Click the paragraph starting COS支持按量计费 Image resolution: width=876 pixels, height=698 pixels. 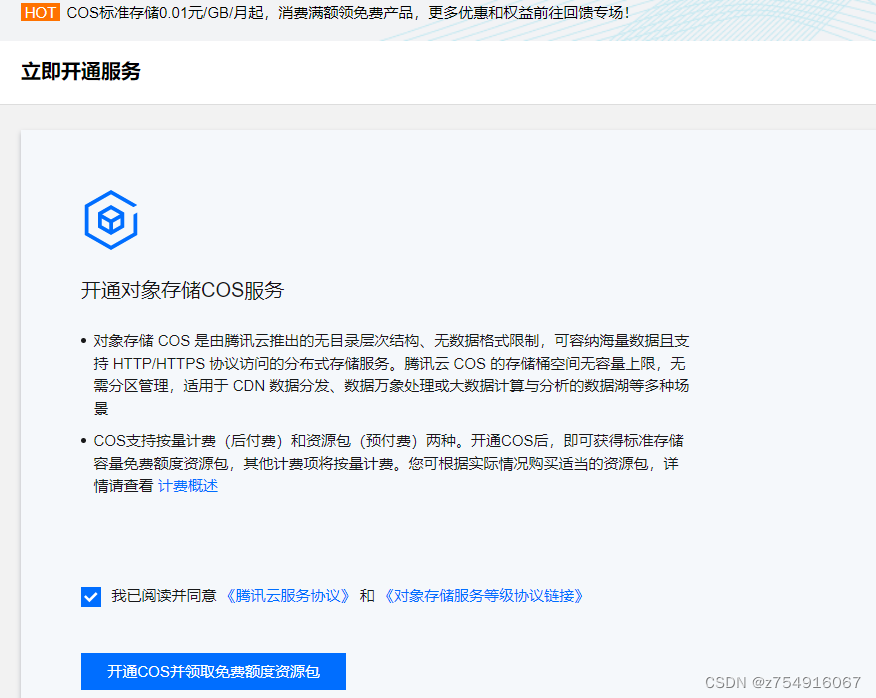pyautogui.click(x=388, y=463)
